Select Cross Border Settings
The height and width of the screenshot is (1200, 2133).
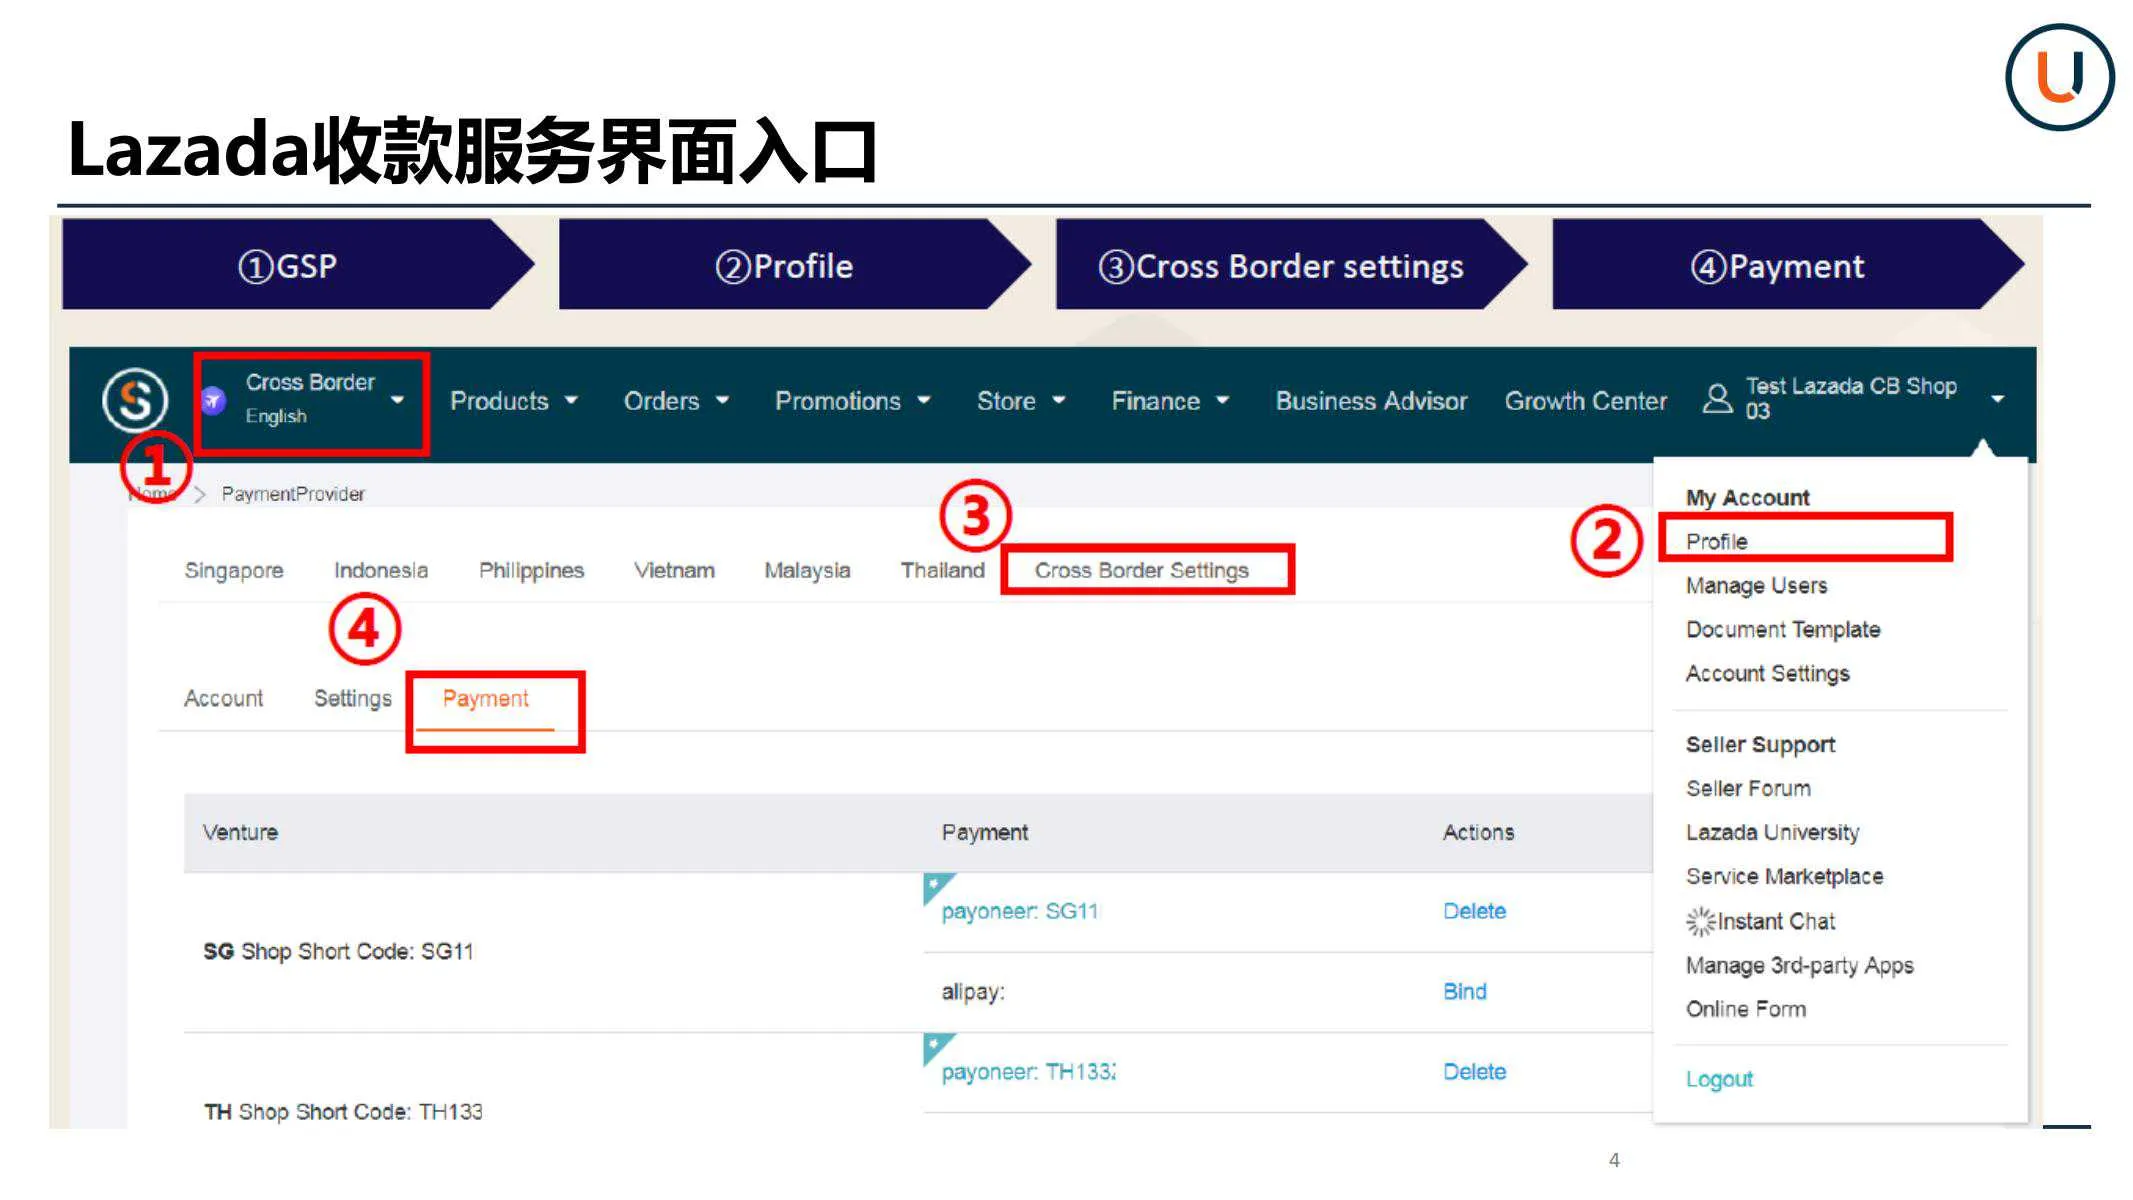click(1144, 569)
